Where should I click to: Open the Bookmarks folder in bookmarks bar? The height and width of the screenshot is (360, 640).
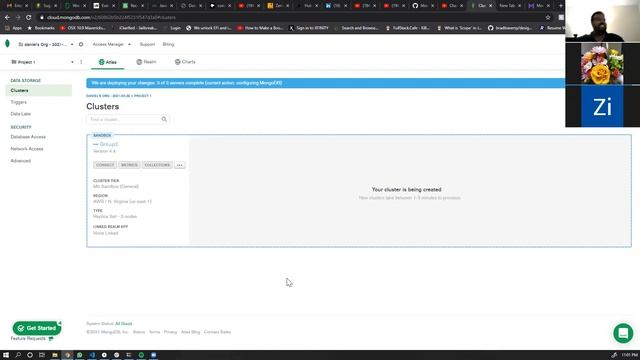[x=41, y=28]
